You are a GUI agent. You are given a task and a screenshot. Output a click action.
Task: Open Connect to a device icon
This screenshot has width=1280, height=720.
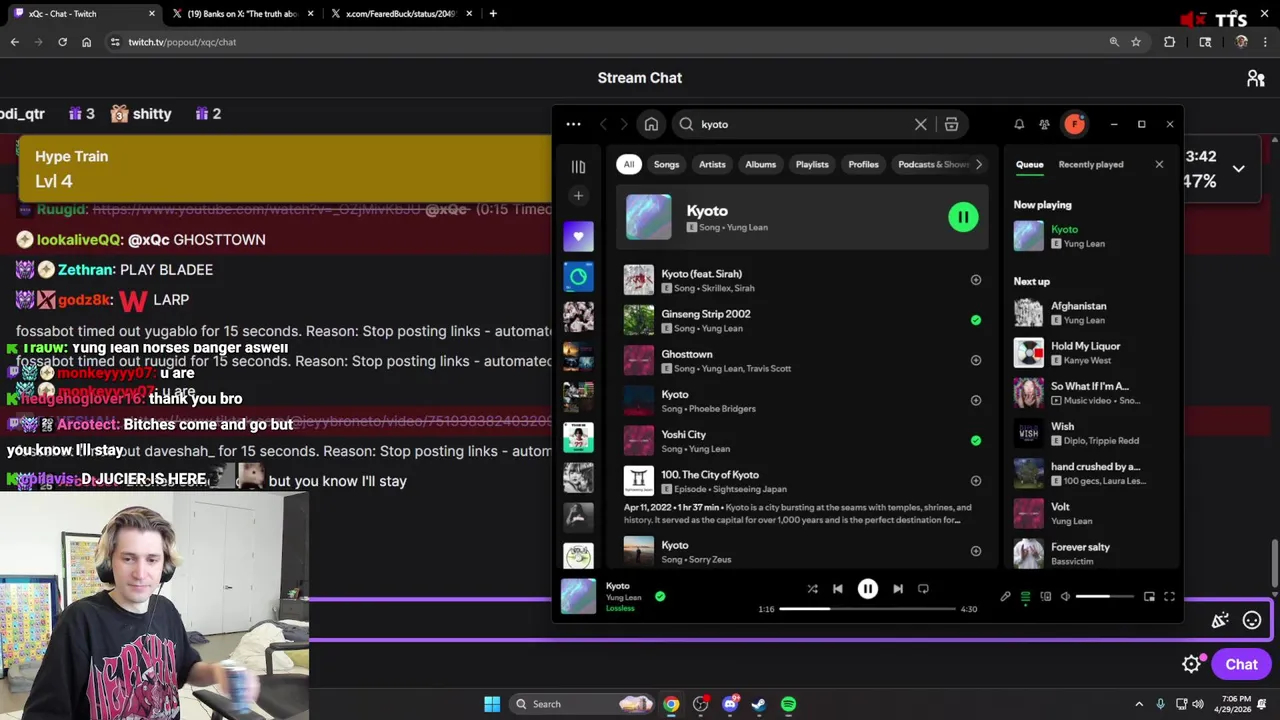pos(1046,597)
